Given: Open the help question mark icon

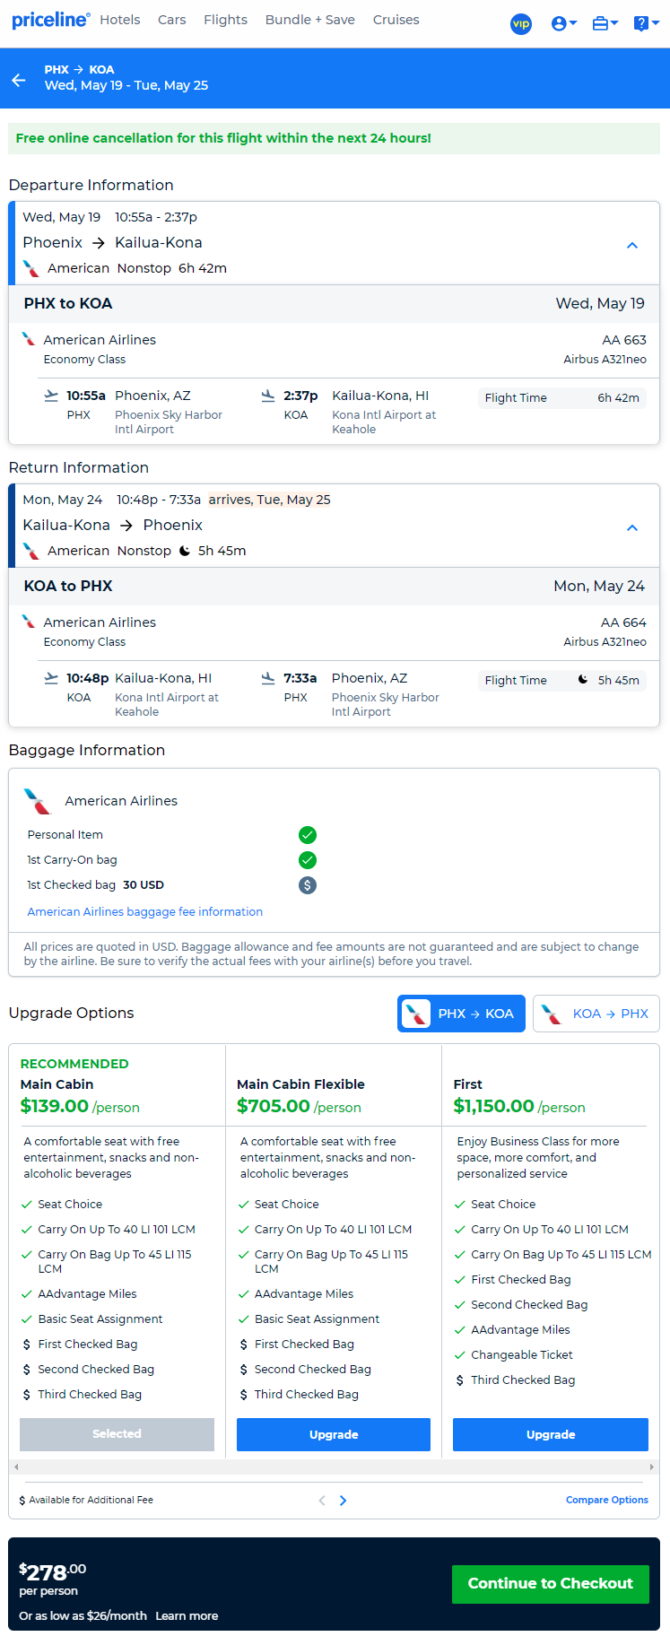Looking at the screenshot, I should 646,23.
